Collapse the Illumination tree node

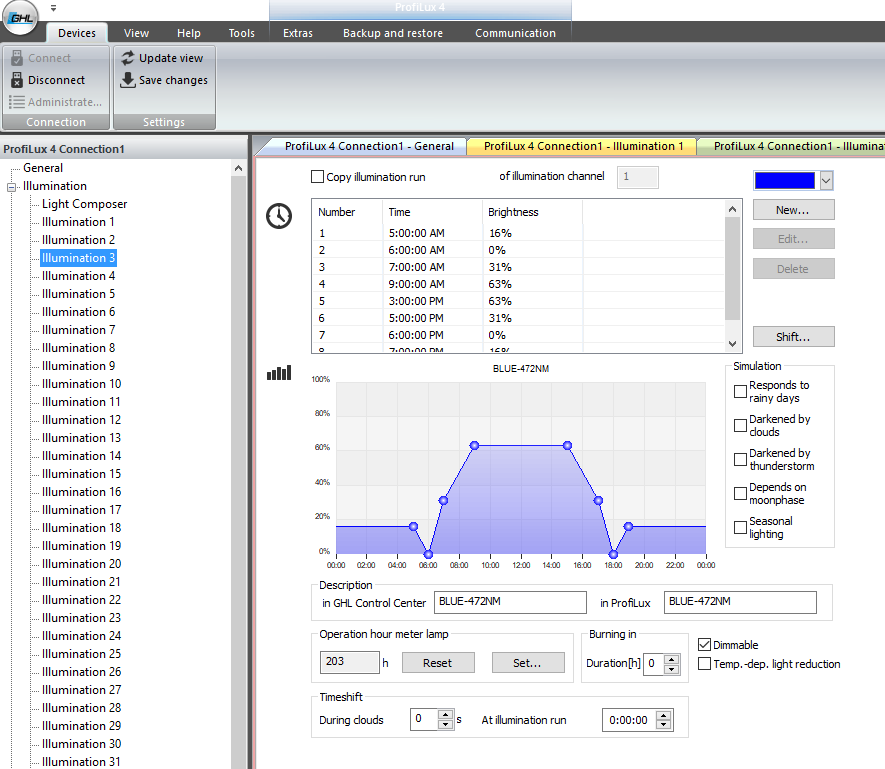[11, 187]
